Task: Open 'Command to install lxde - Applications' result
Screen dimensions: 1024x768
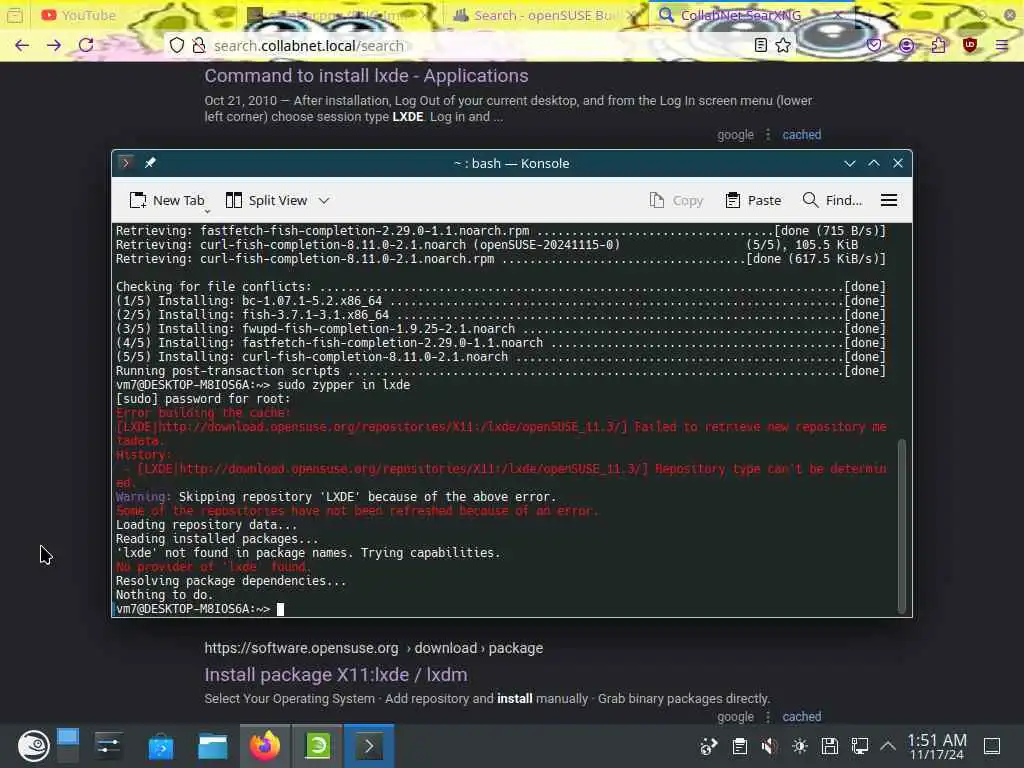Action: coord(366,76)
